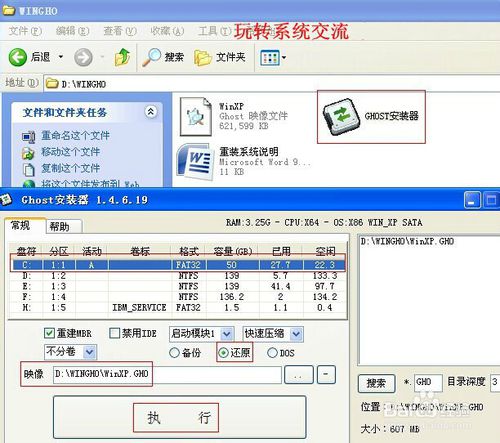Open the Search (搜索) magnifier in Explorer toolbar
Viewport: 500px width, 443px height.
tap(152, 57)
